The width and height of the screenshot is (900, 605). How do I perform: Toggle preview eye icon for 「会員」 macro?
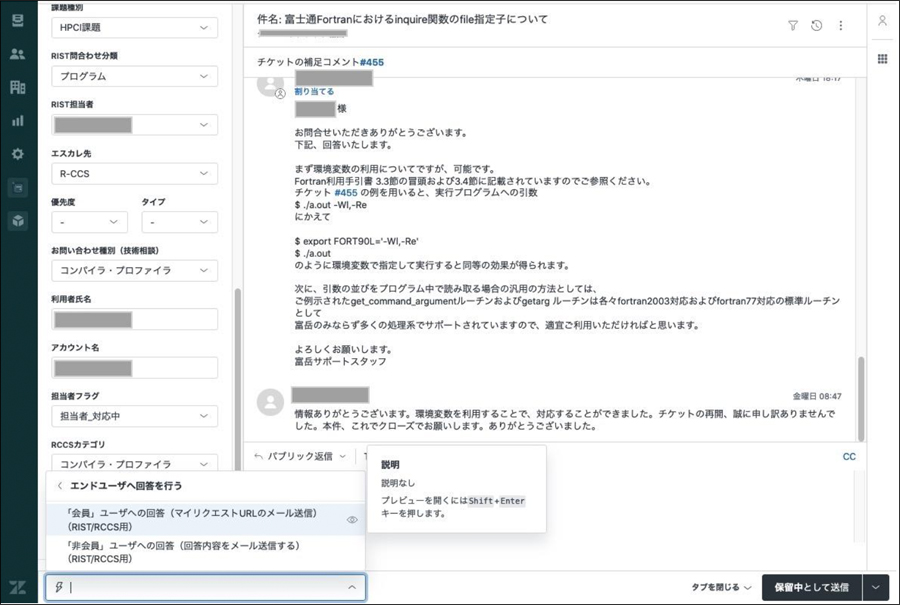click(x=352, y=519)
